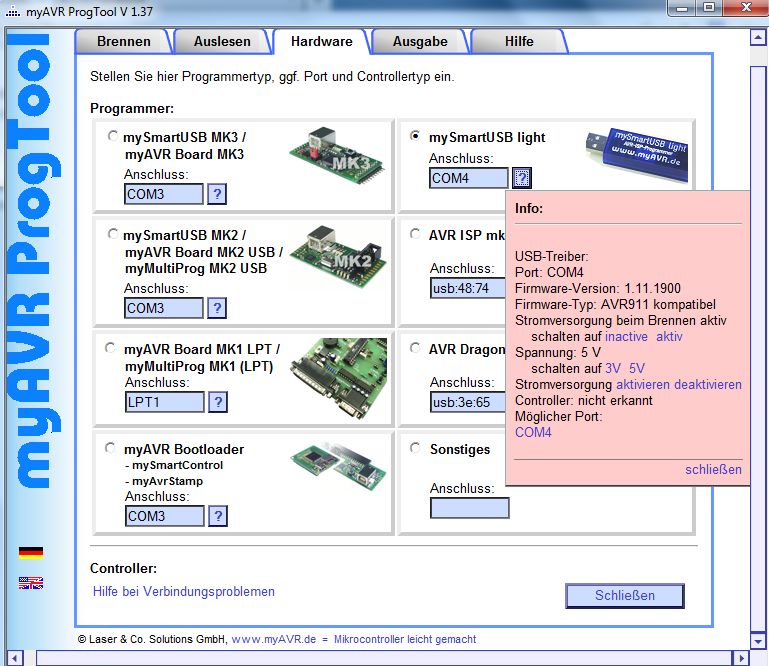Edit the AVR Dragon usb:3e:65 field
Image resolution: width=769 pixels, height=666 pixels.
468,402
